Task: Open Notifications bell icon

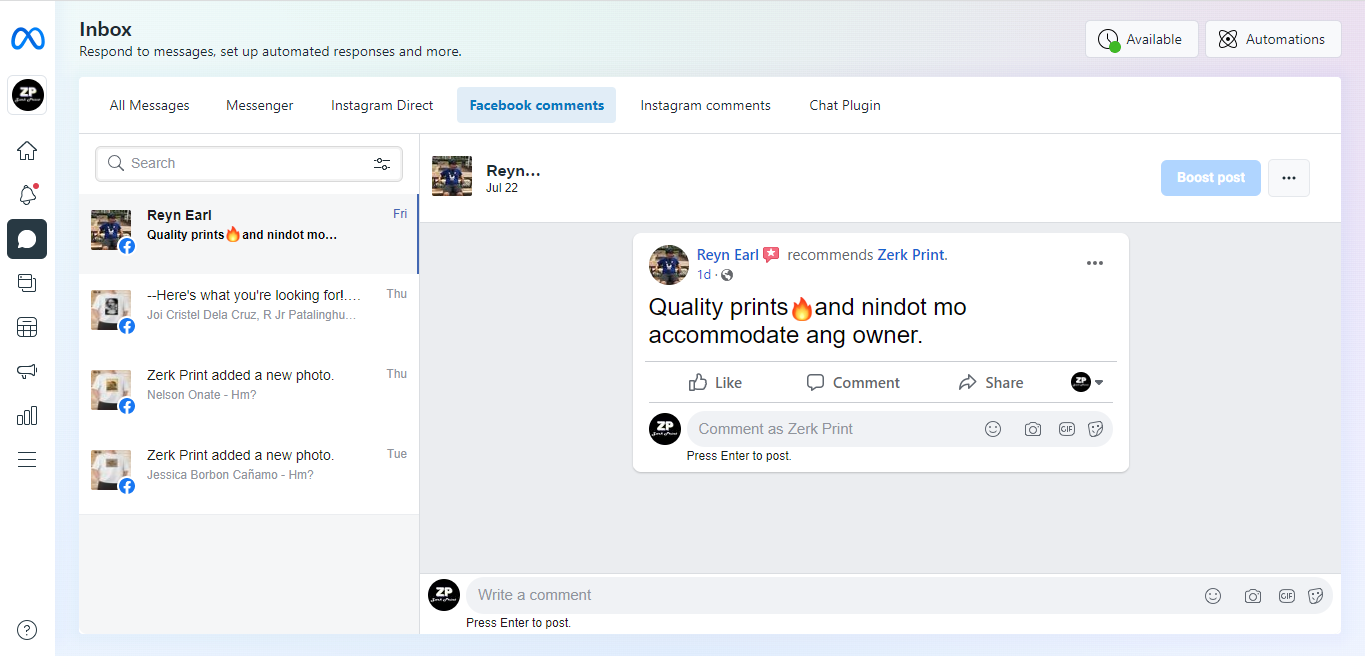Action: [27, 195]
